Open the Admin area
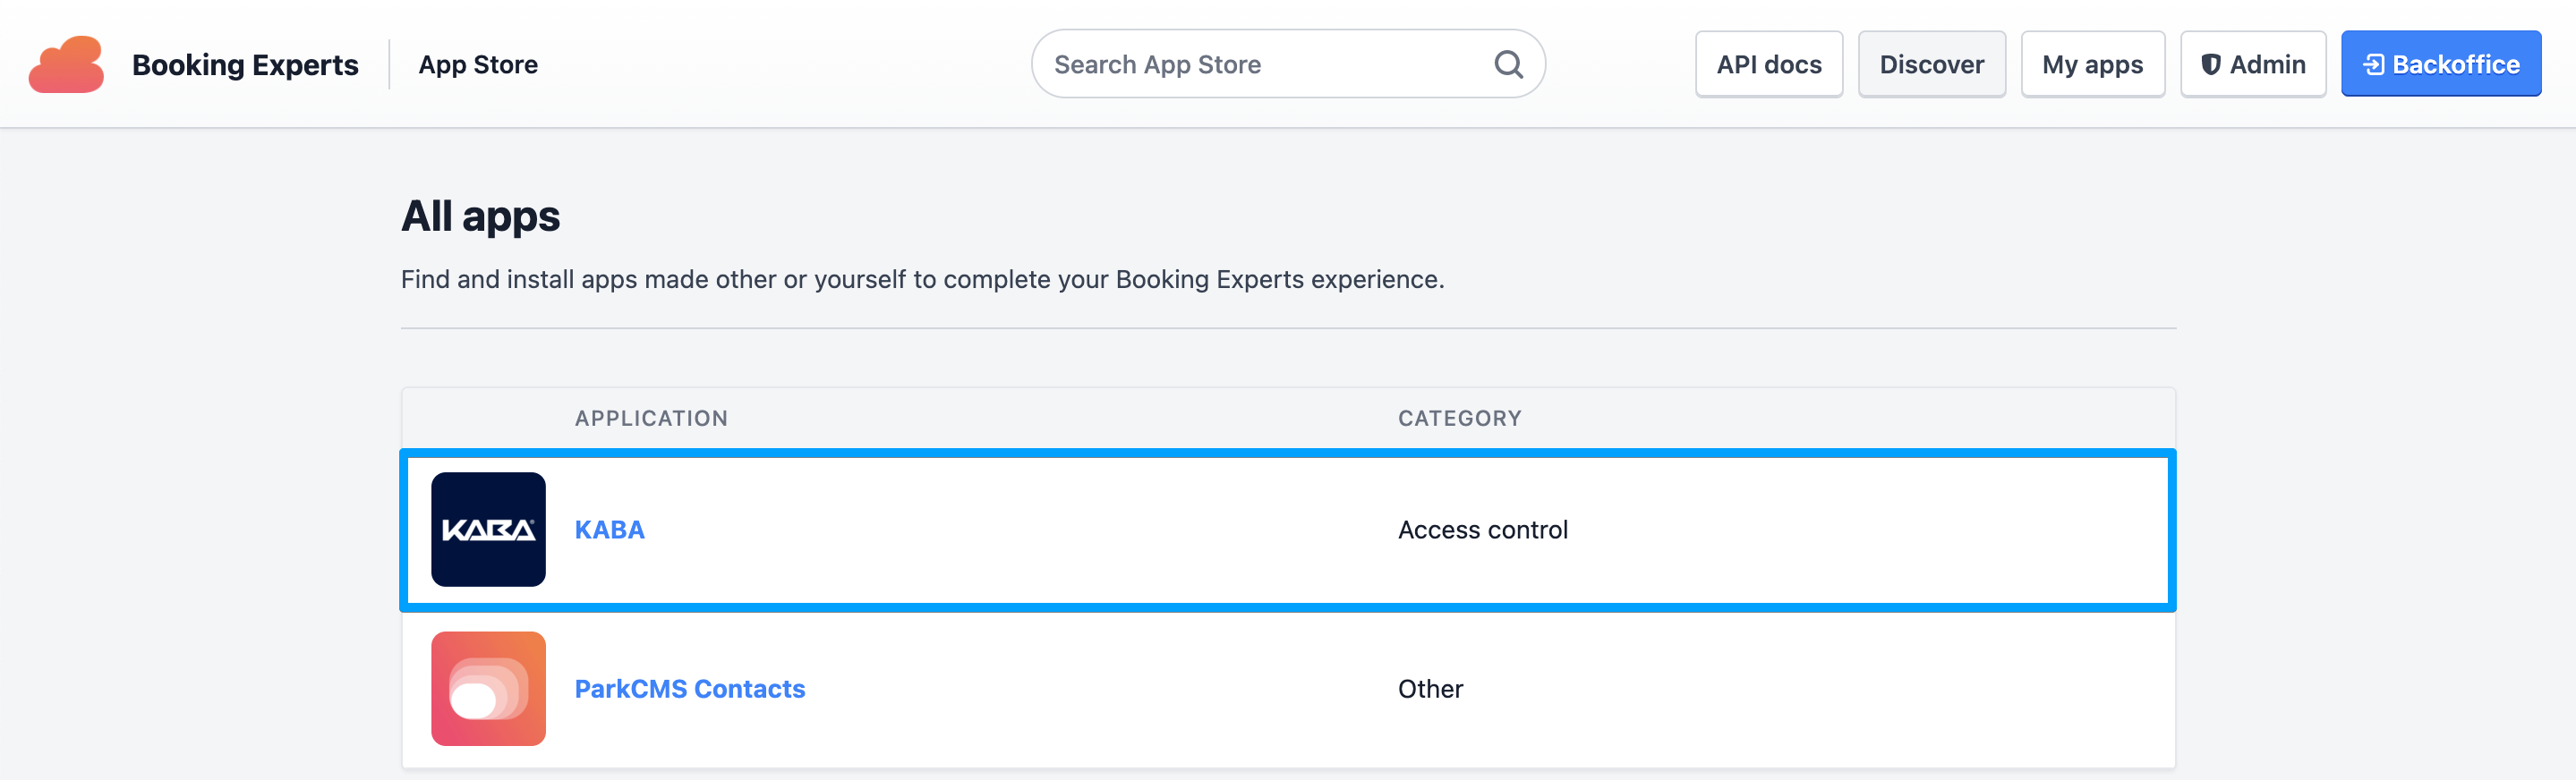2576x780 pixels. 2266,65
